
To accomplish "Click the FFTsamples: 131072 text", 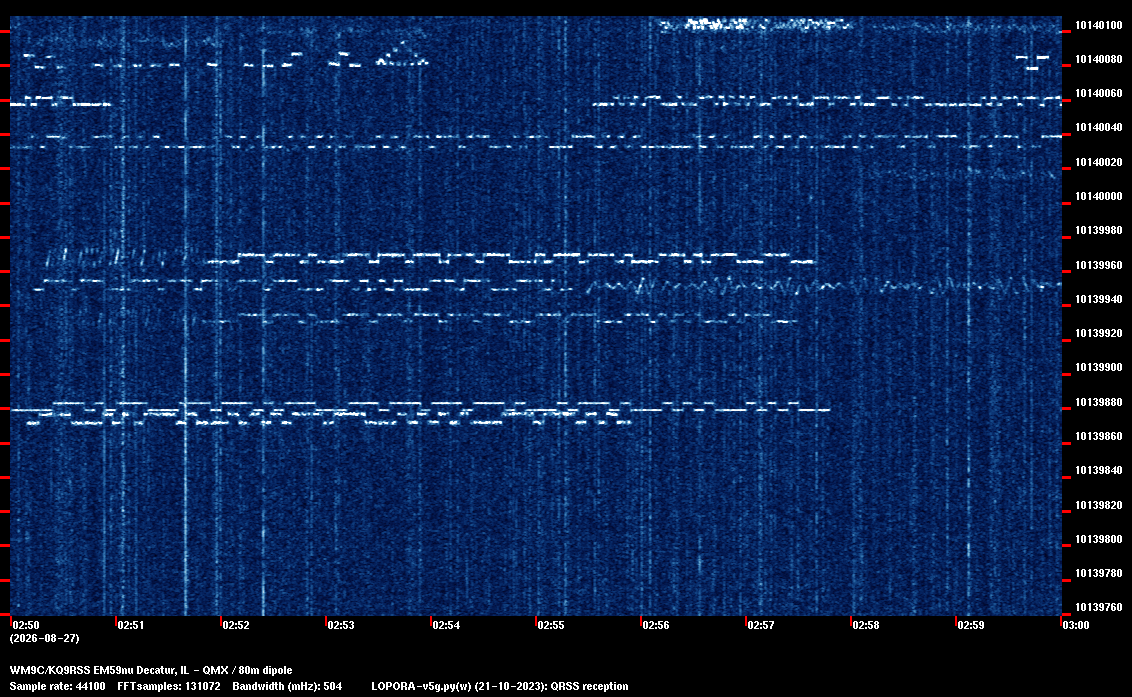I will tap(169, 686).
